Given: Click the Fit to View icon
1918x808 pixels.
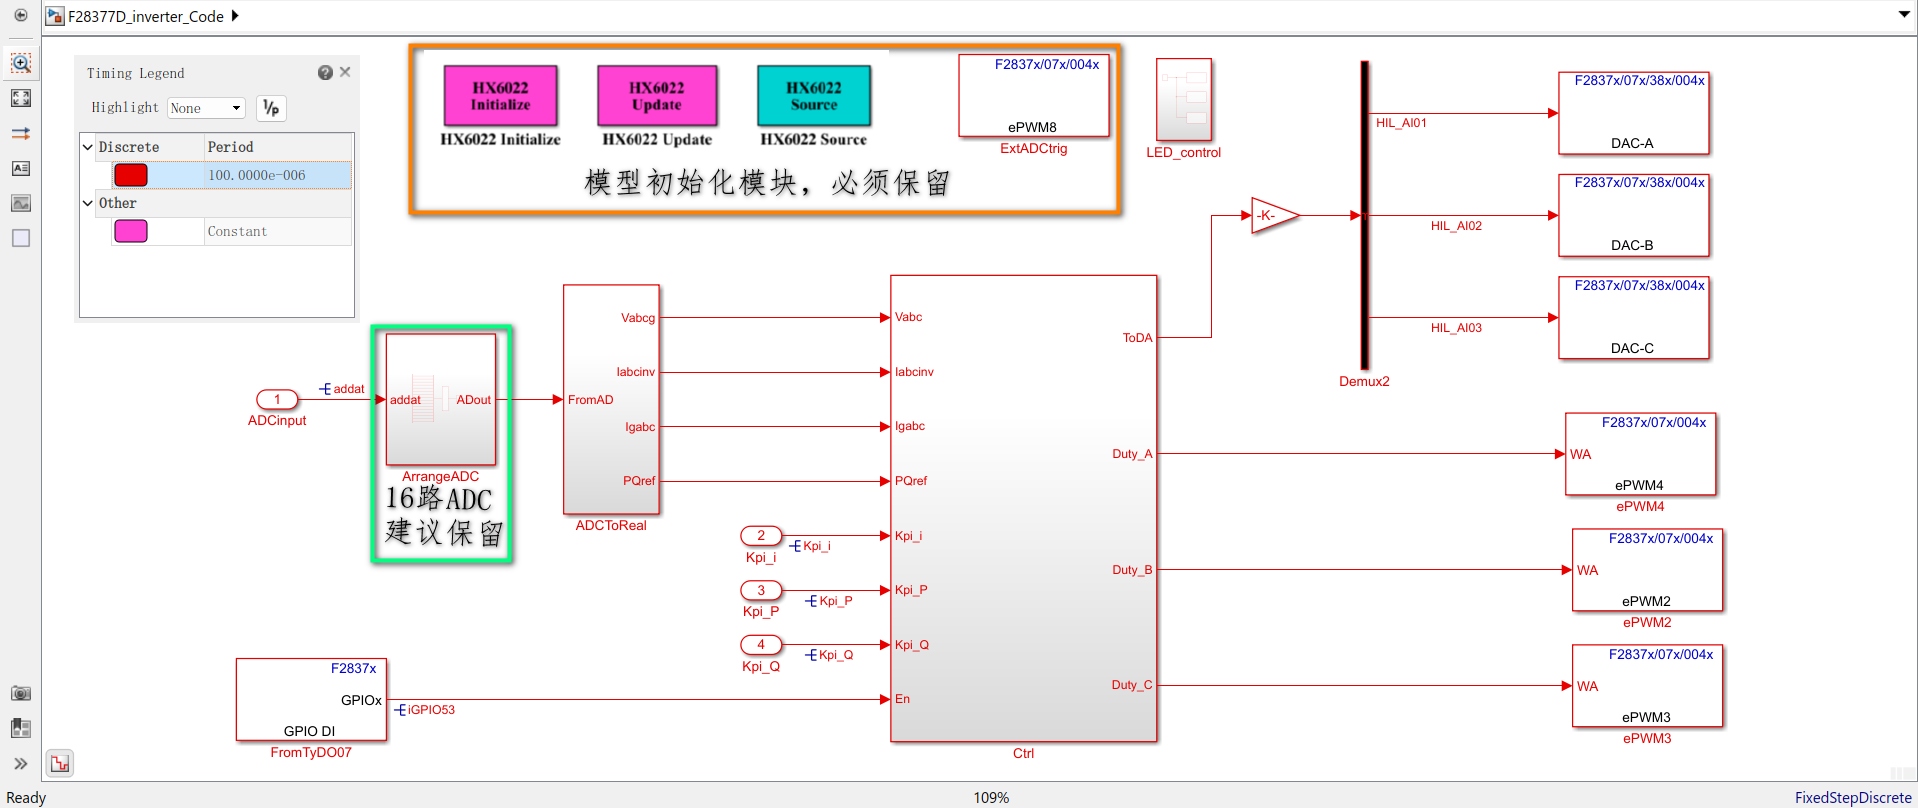Looking at the screenshot, I should [x=20, y=98].
